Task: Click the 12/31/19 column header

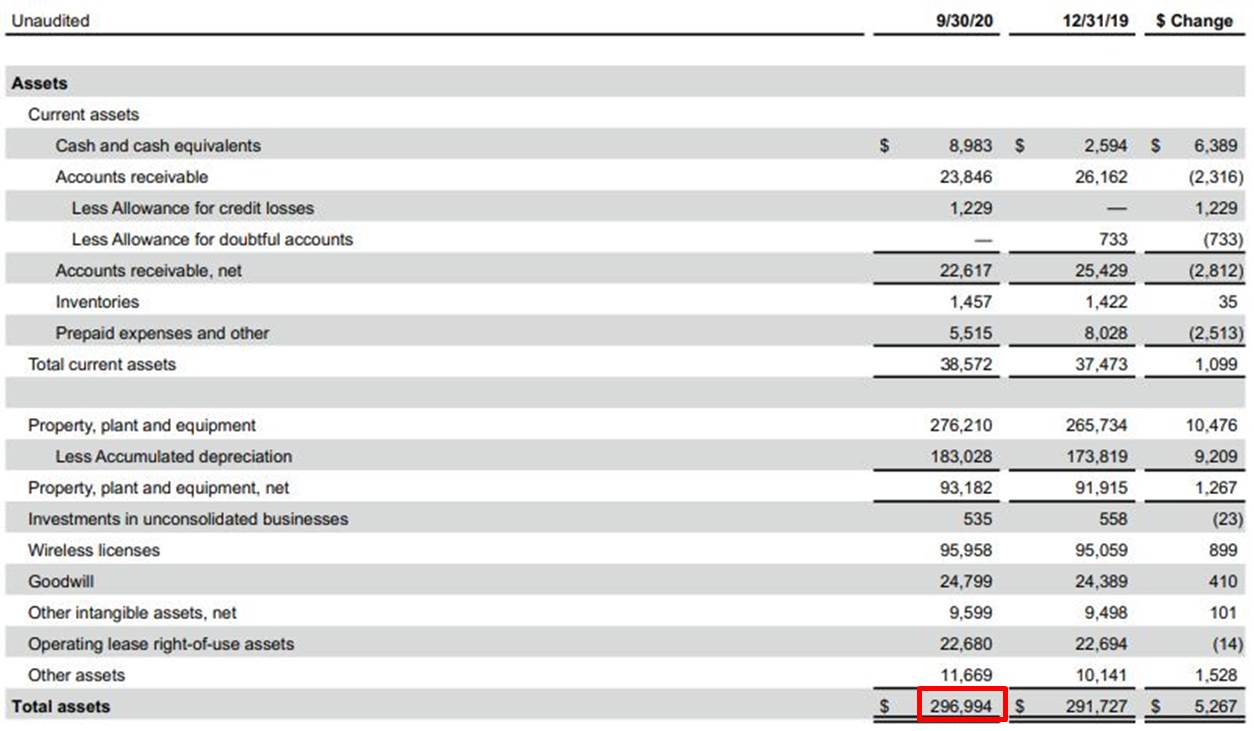Action: 1095,20
